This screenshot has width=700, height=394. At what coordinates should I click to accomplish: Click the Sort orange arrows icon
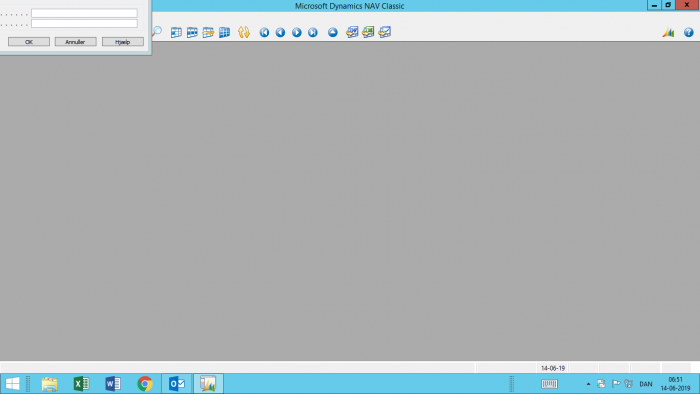coord(244,32)
